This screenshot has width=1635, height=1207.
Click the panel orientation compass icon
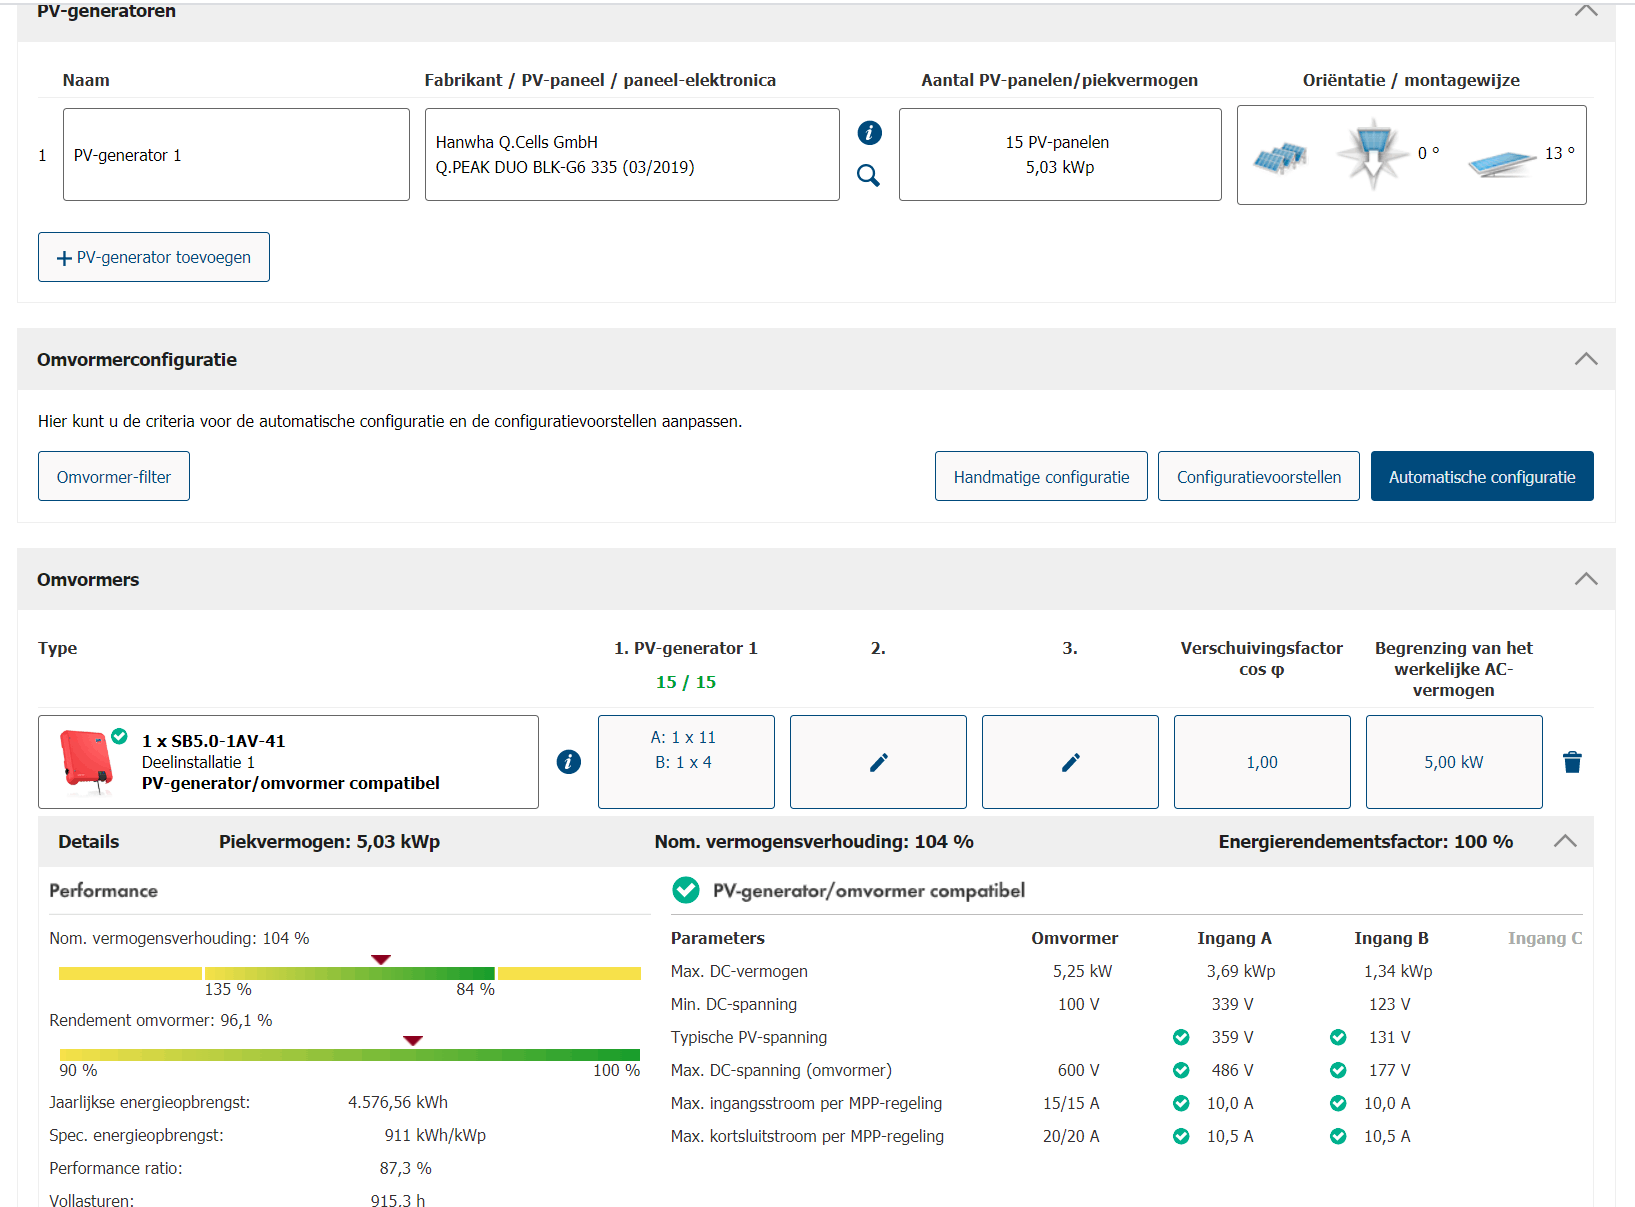[1372, 154]
